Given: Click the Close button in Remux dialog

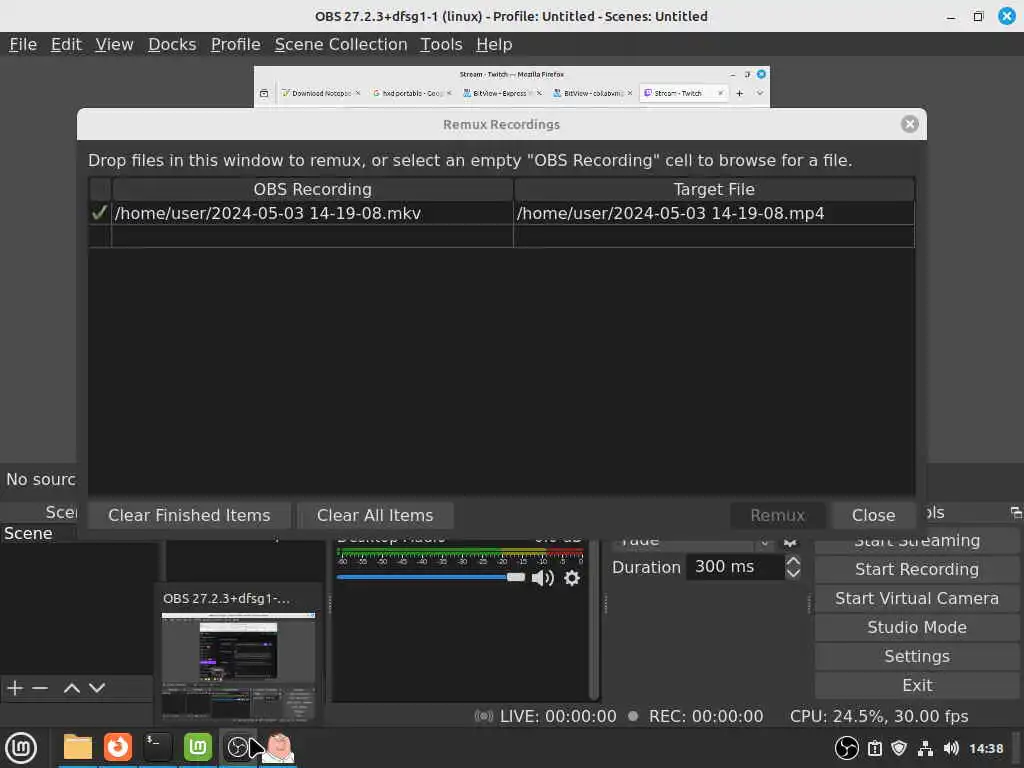Looking at the screenshot, I should (x=873, y=515).
